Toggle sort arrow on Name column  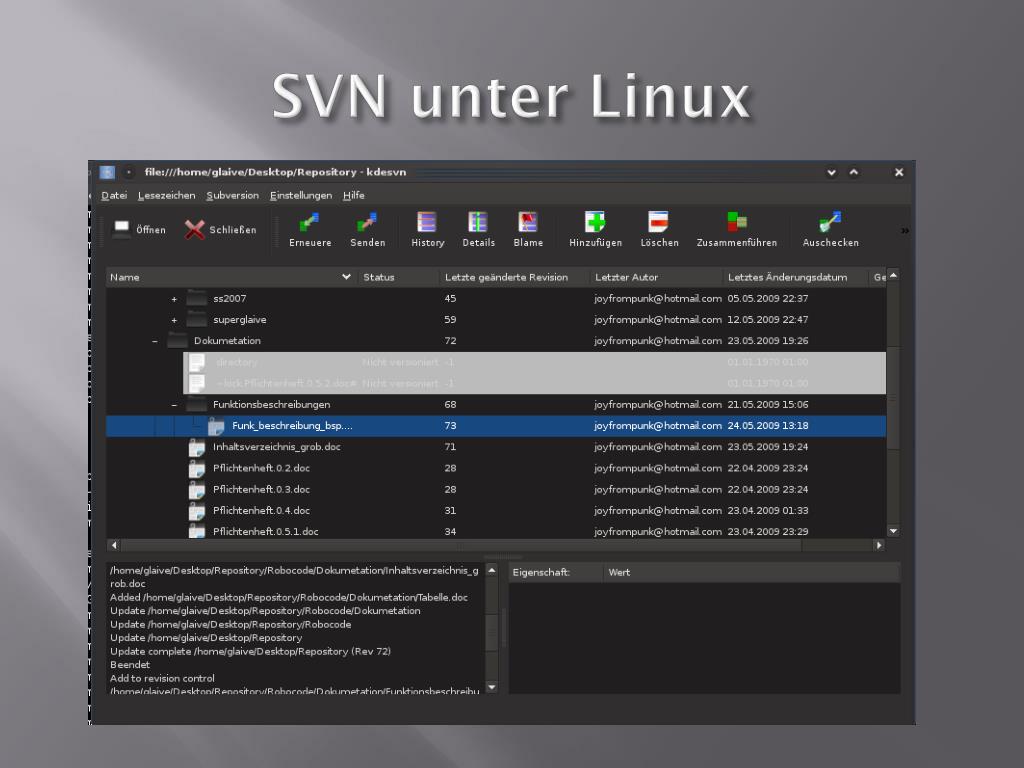pos(346,277)
